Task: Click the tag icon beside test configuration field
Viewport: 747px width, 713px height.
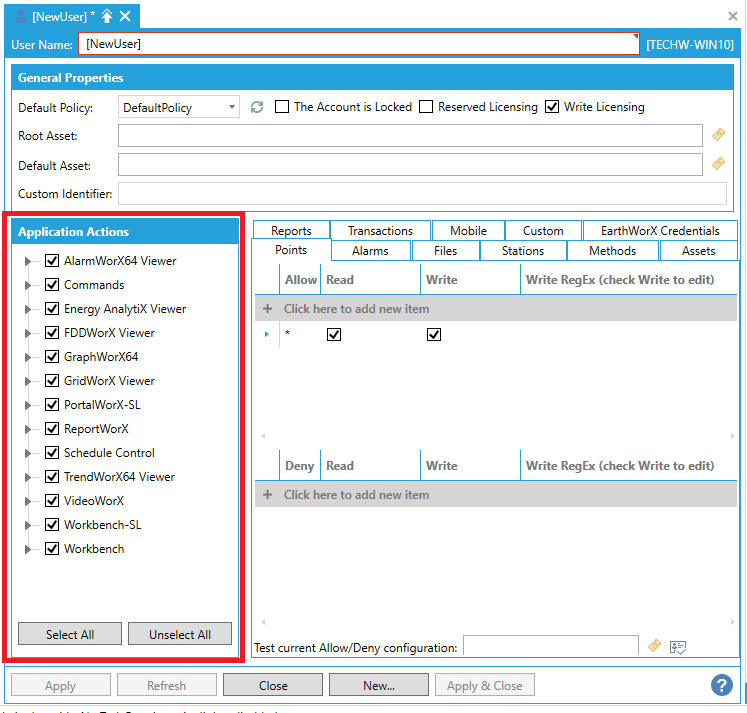Action: pyautogui.click(x=655, y=646)
